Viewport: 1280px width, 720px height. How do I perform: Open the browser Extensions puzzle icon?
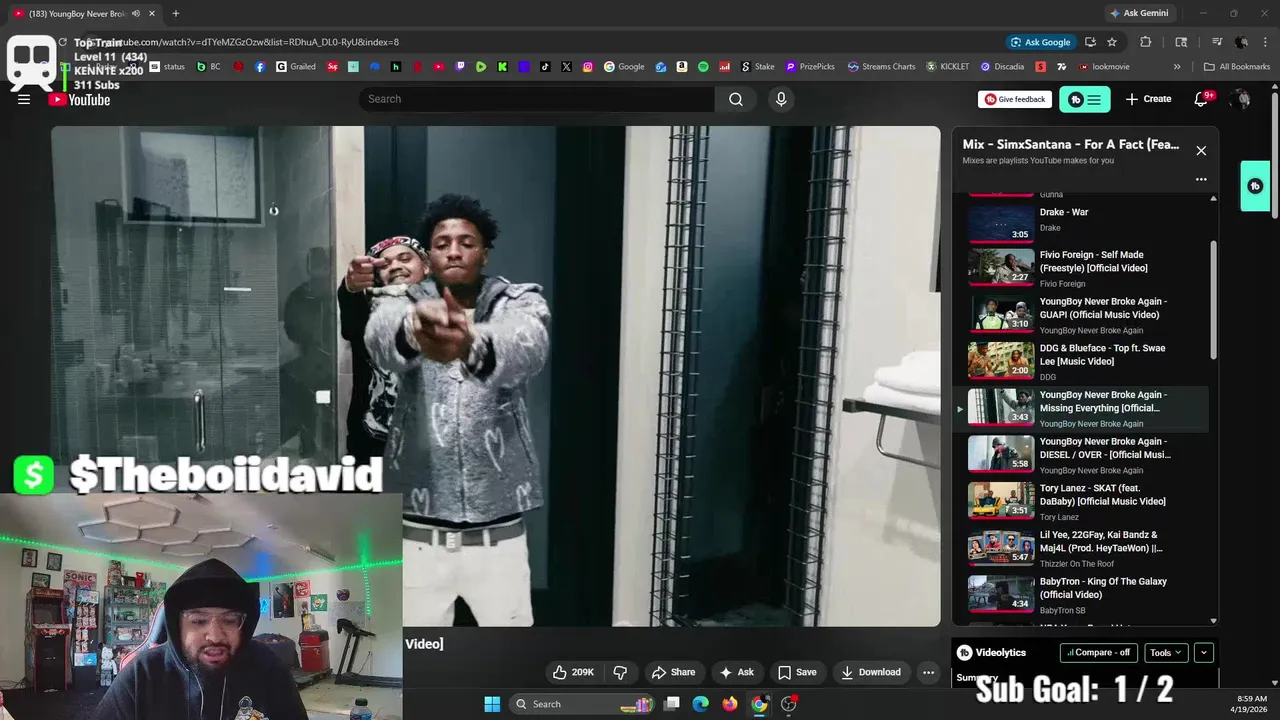click(x=1146, y=42)
